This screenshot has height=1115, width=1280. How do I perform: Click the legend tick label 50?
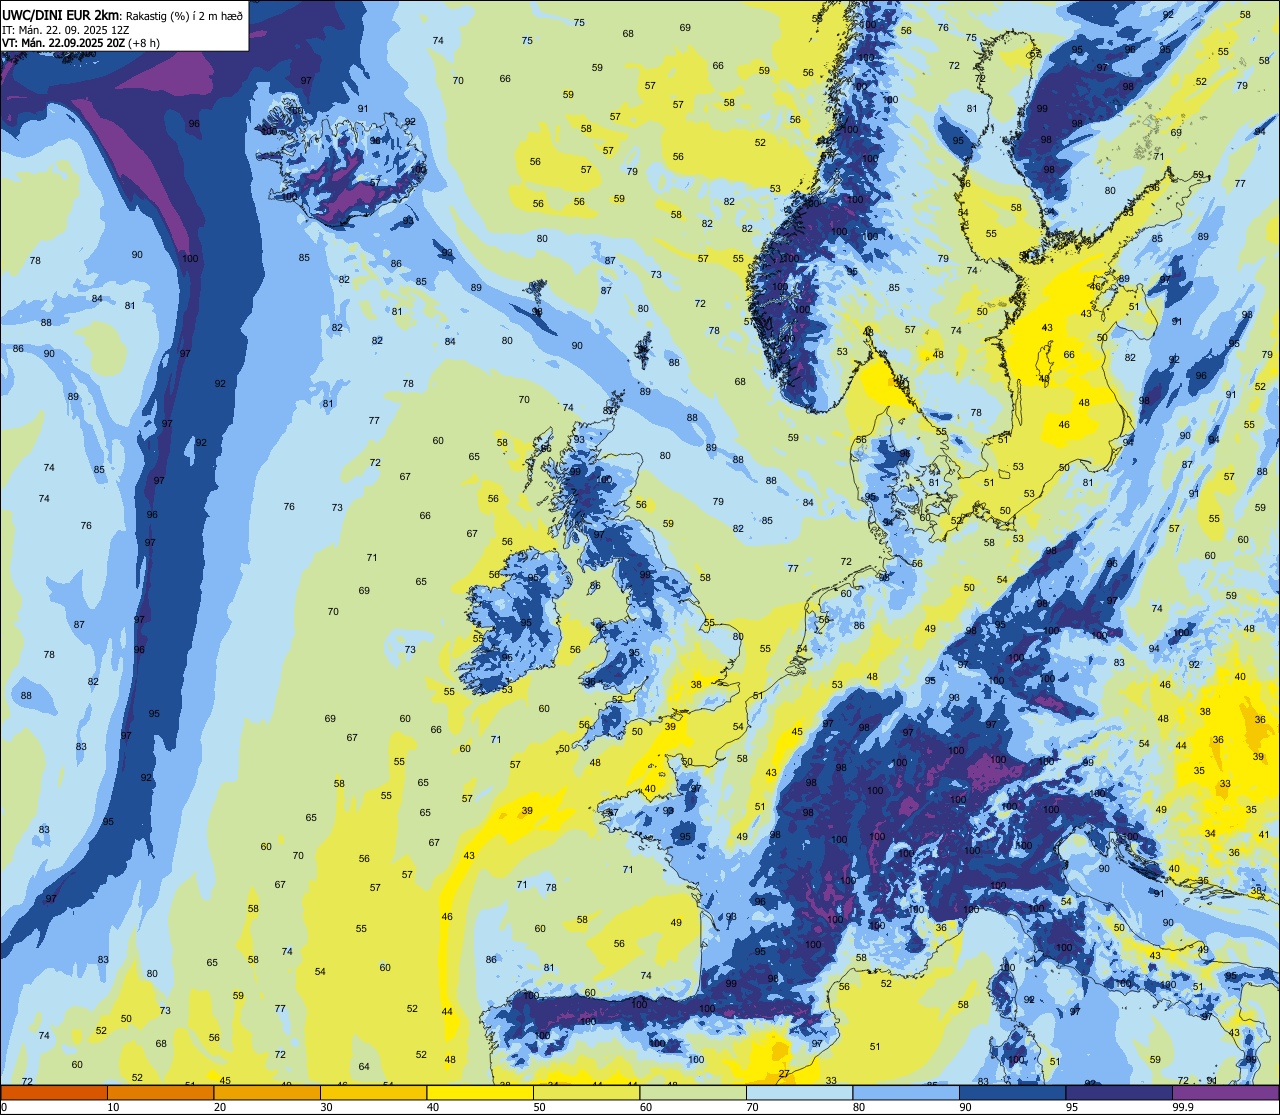point(539,1107)
